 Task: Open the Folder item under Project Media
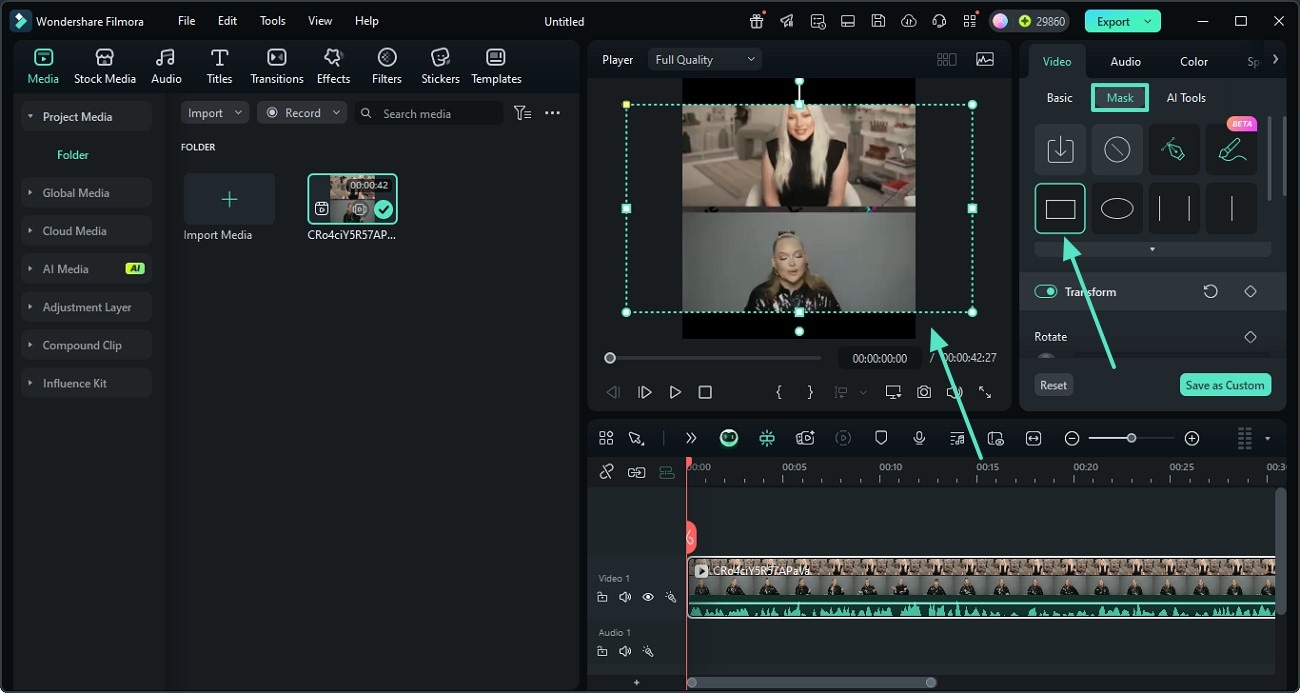tap(73, 155)
